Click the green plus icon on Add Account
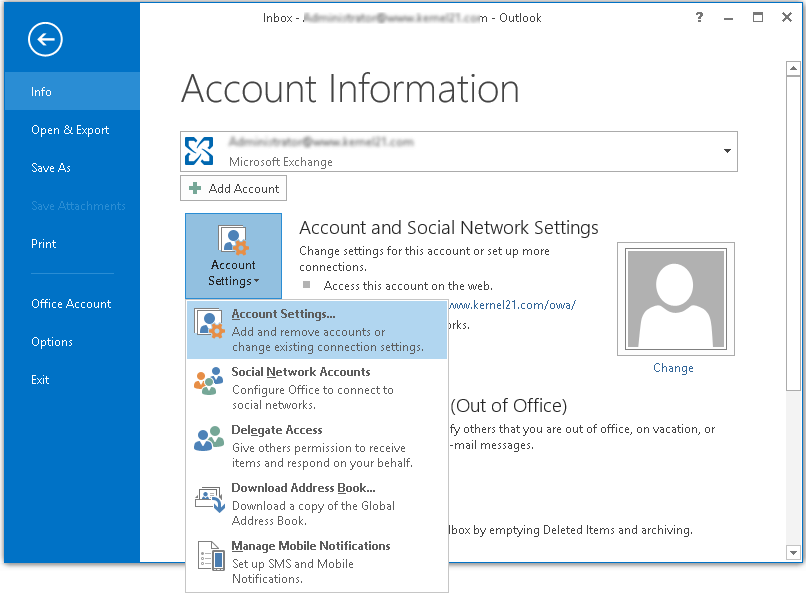This screenshot has width=806, height=600. tap(195, 188)
